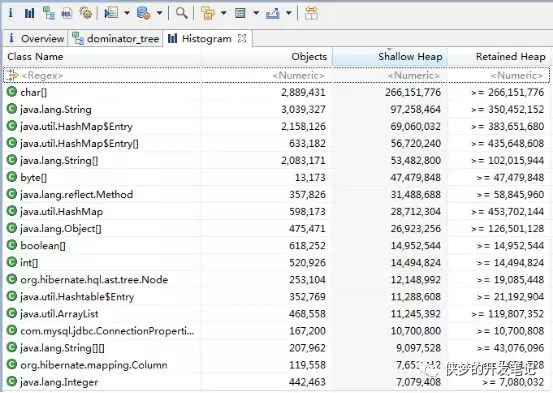Click retained heap value >= 453,702,144
553x393 pixels.
coord(508,212)
